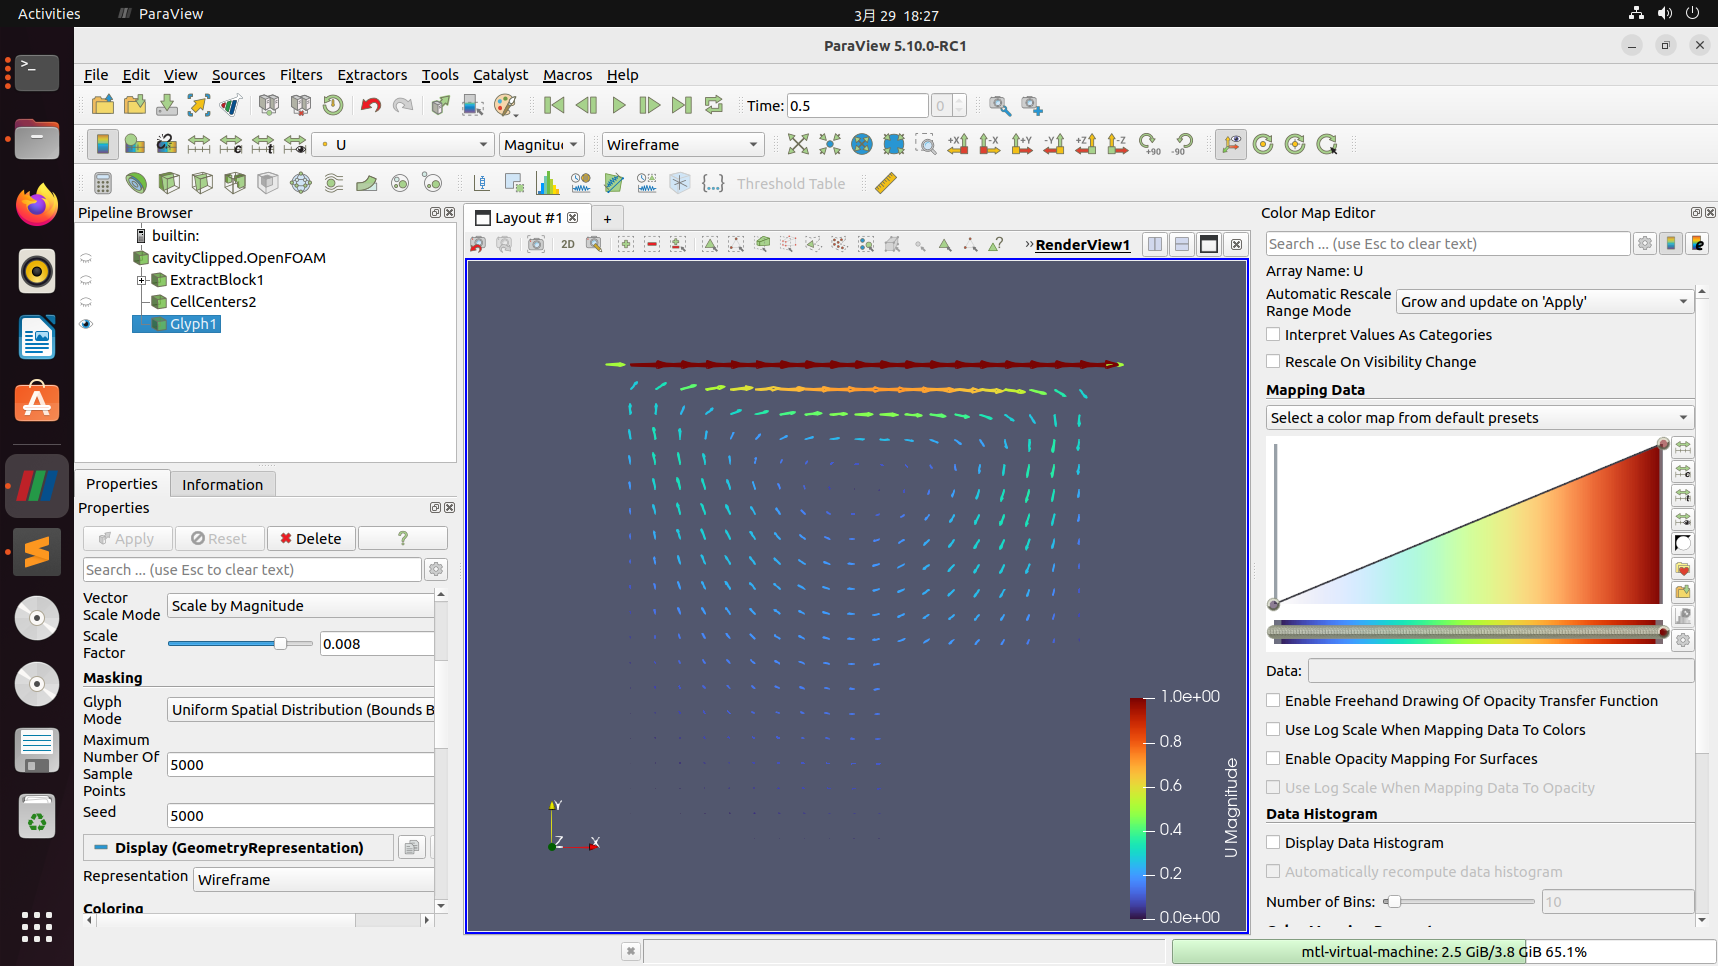
Task: Open the Wireframe representation dropdown in toolbar
Action: tap(683, 144)
